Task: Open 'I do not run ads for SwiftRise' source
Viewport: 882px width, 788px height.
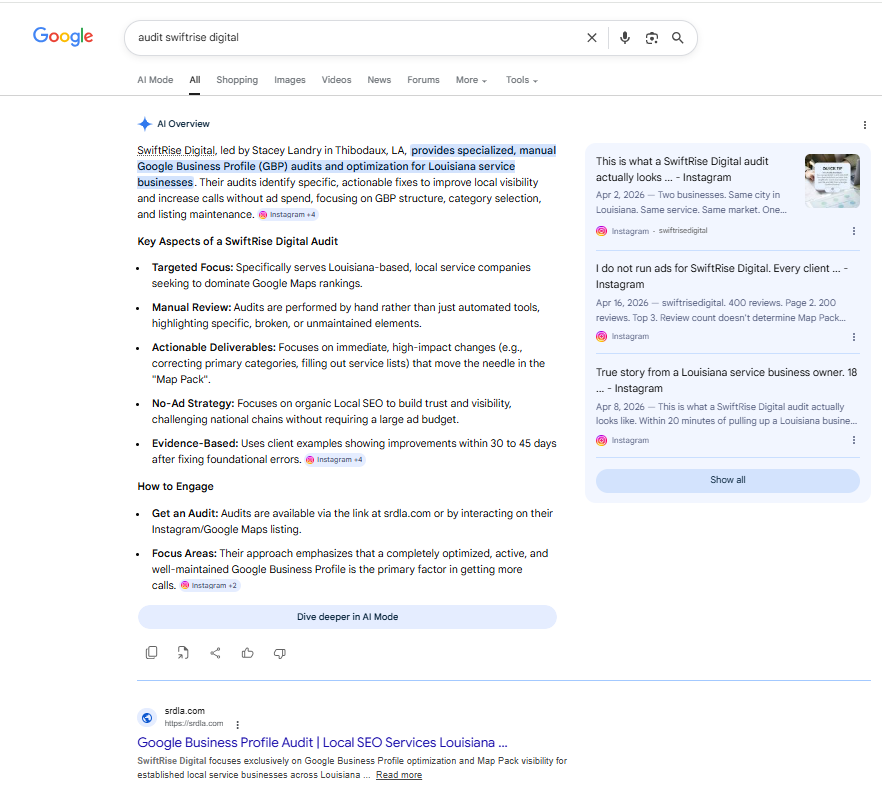Action: pos(722,276)
